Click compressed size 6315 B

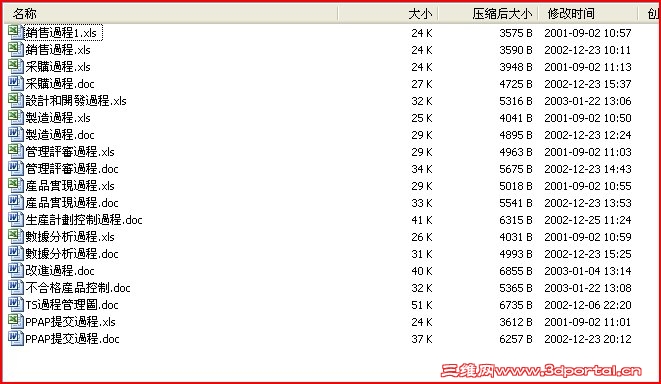[x=516, y=220]
